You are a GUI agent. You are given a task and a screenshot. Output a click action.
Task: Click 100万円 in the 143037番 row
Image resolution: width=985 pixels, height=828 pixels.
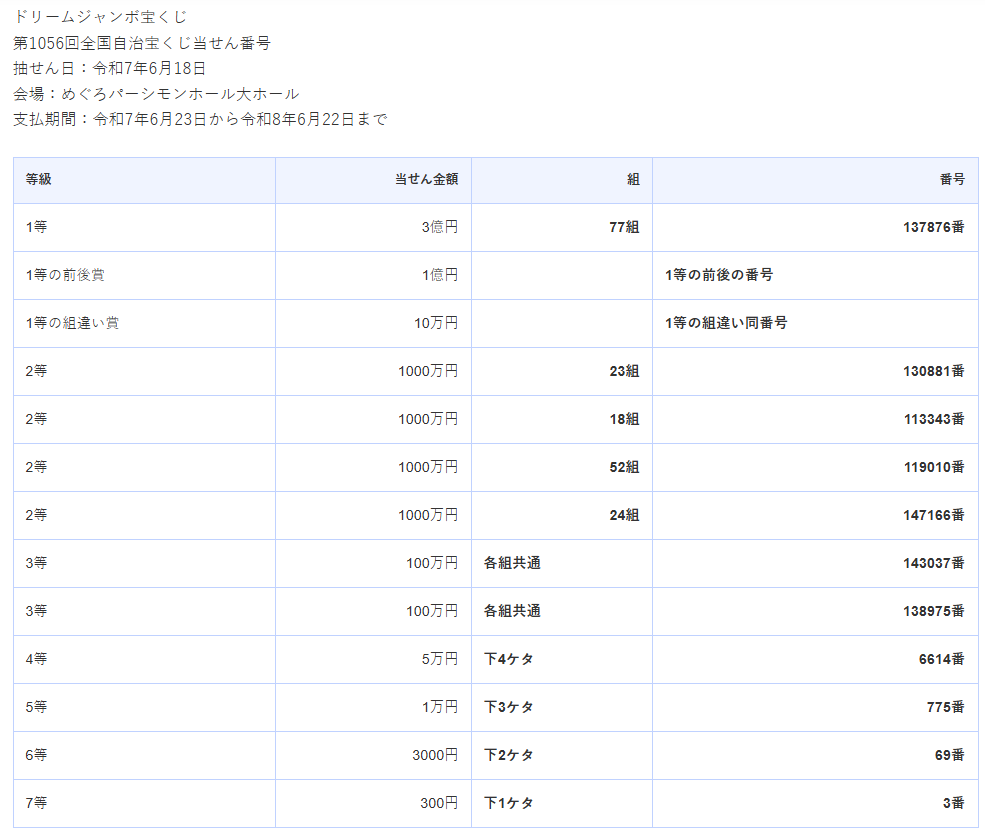[x=432, y=563]
